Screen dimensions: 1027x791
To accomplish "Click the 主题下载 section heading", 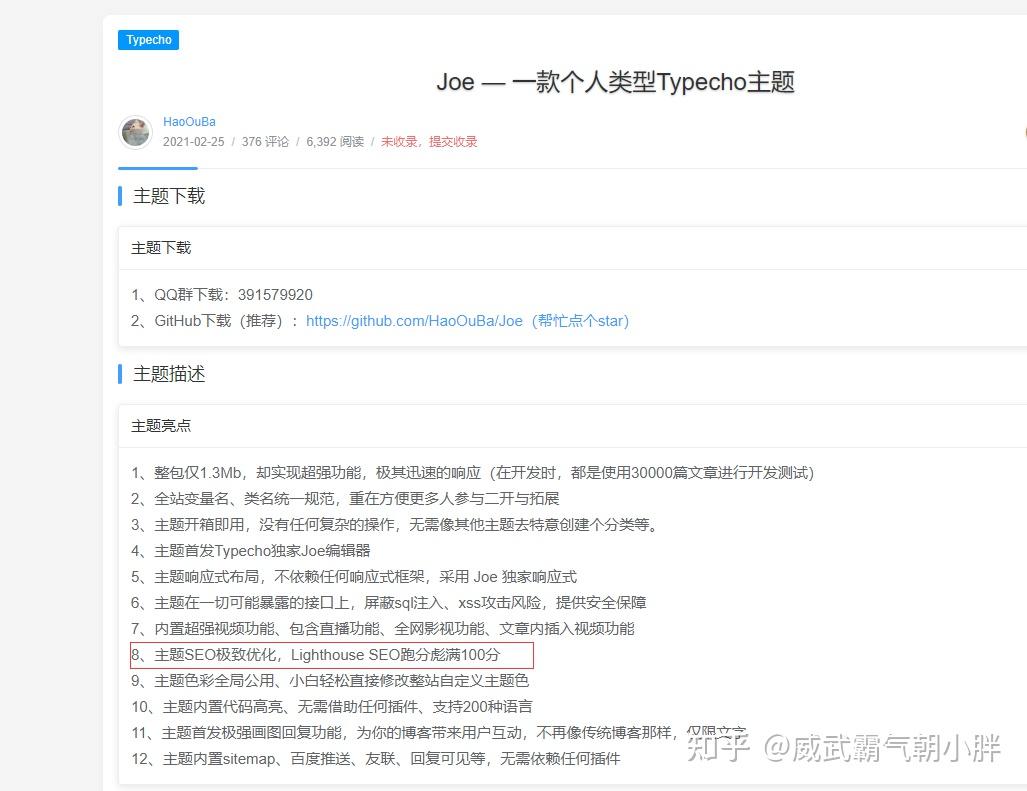I will [168, 196].
